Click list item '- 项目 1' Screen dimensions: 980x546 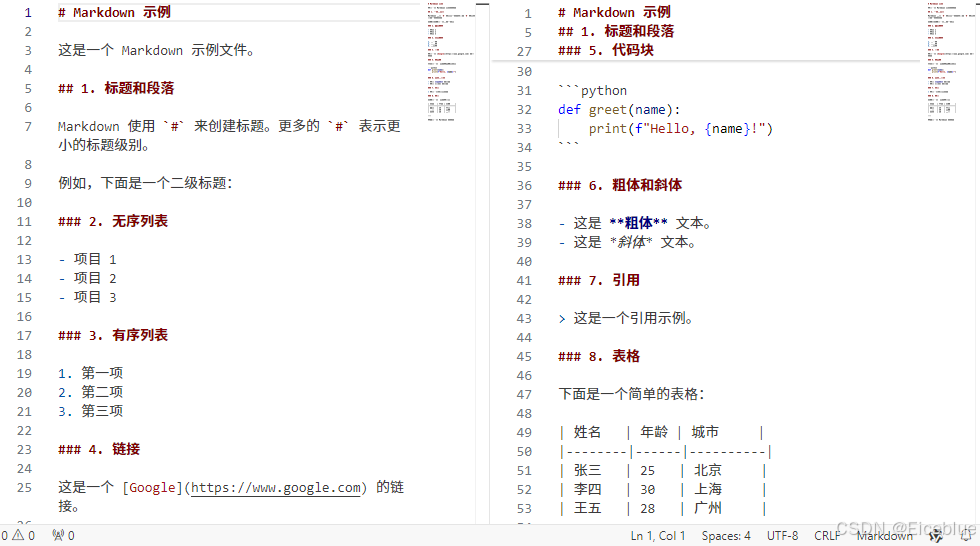pos(87,259)
